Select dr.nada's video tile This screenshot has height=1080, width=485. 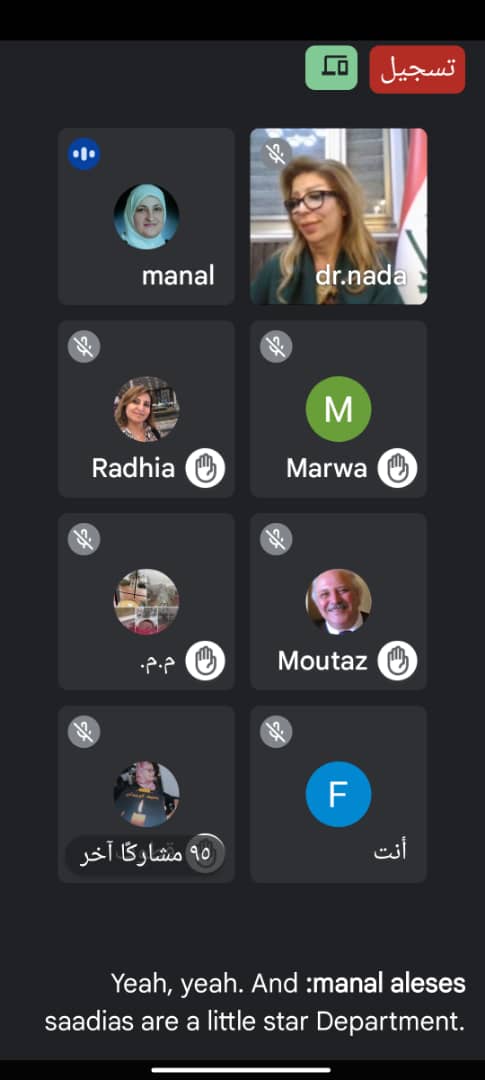pos(338,216)
